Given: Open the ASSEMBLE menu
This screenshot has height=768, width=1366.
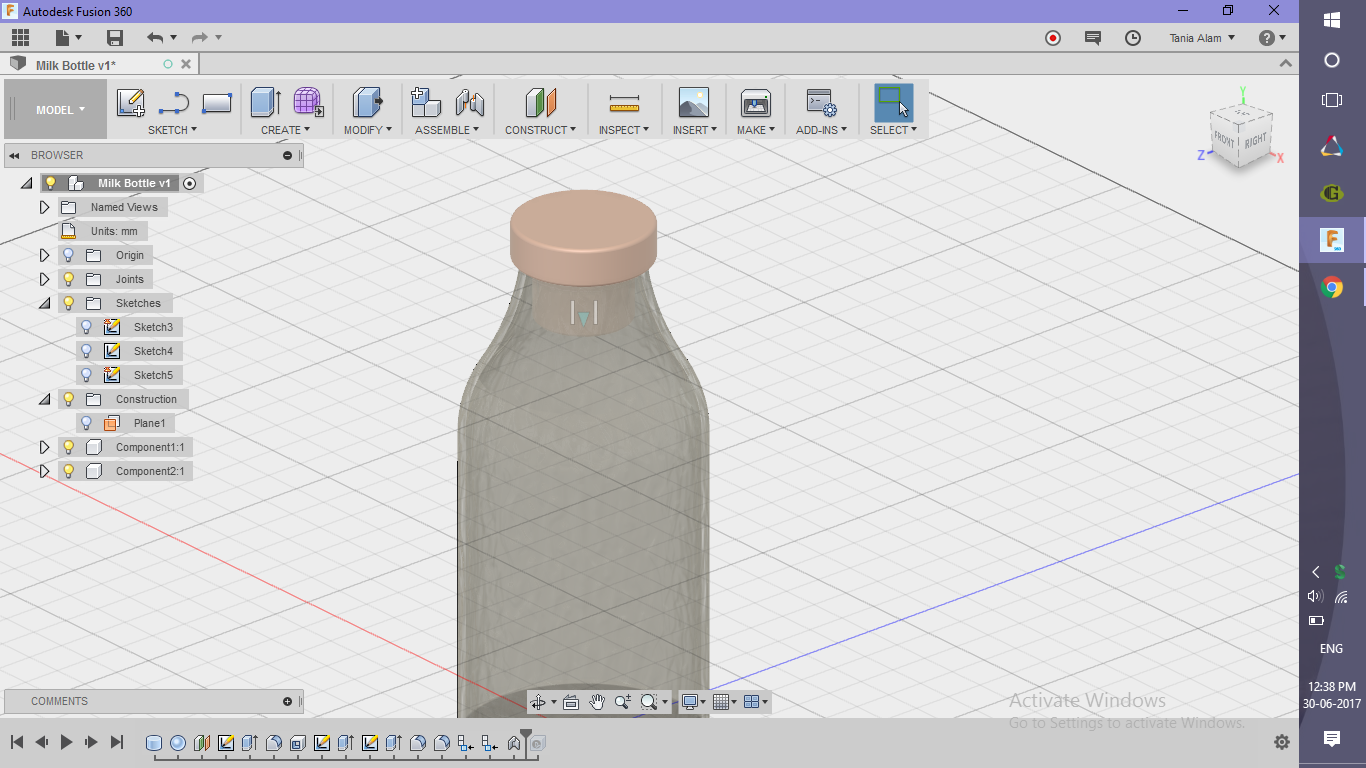Looking at the screenshot, I should pyautogui.click(x=447, y=130).
